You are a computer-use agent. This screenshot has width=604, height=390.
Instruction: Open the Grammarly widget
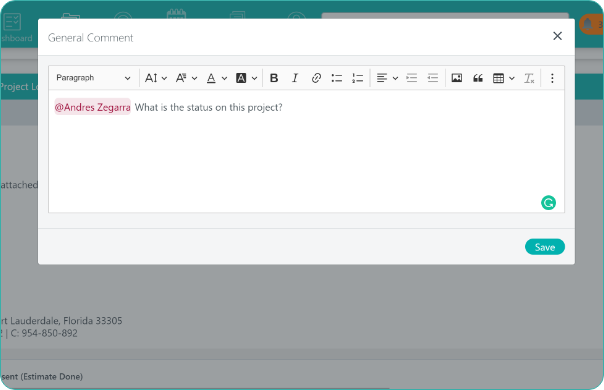click(x=548, y=203)
